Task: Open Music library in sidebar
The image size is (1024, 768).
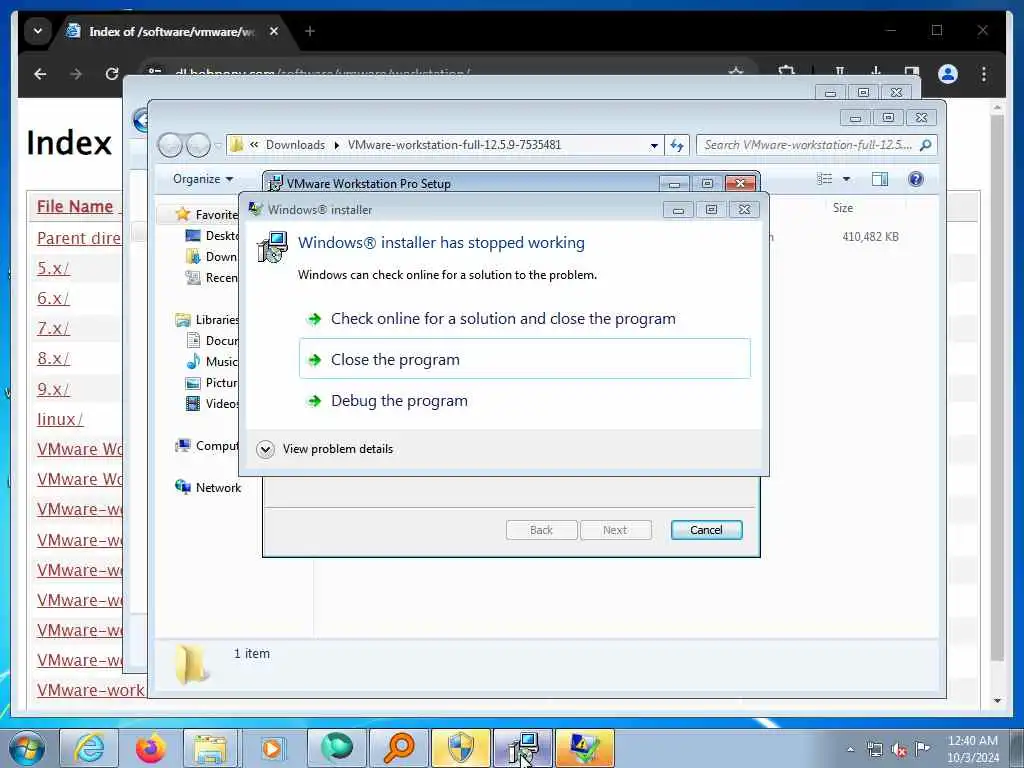Action: 212,361
